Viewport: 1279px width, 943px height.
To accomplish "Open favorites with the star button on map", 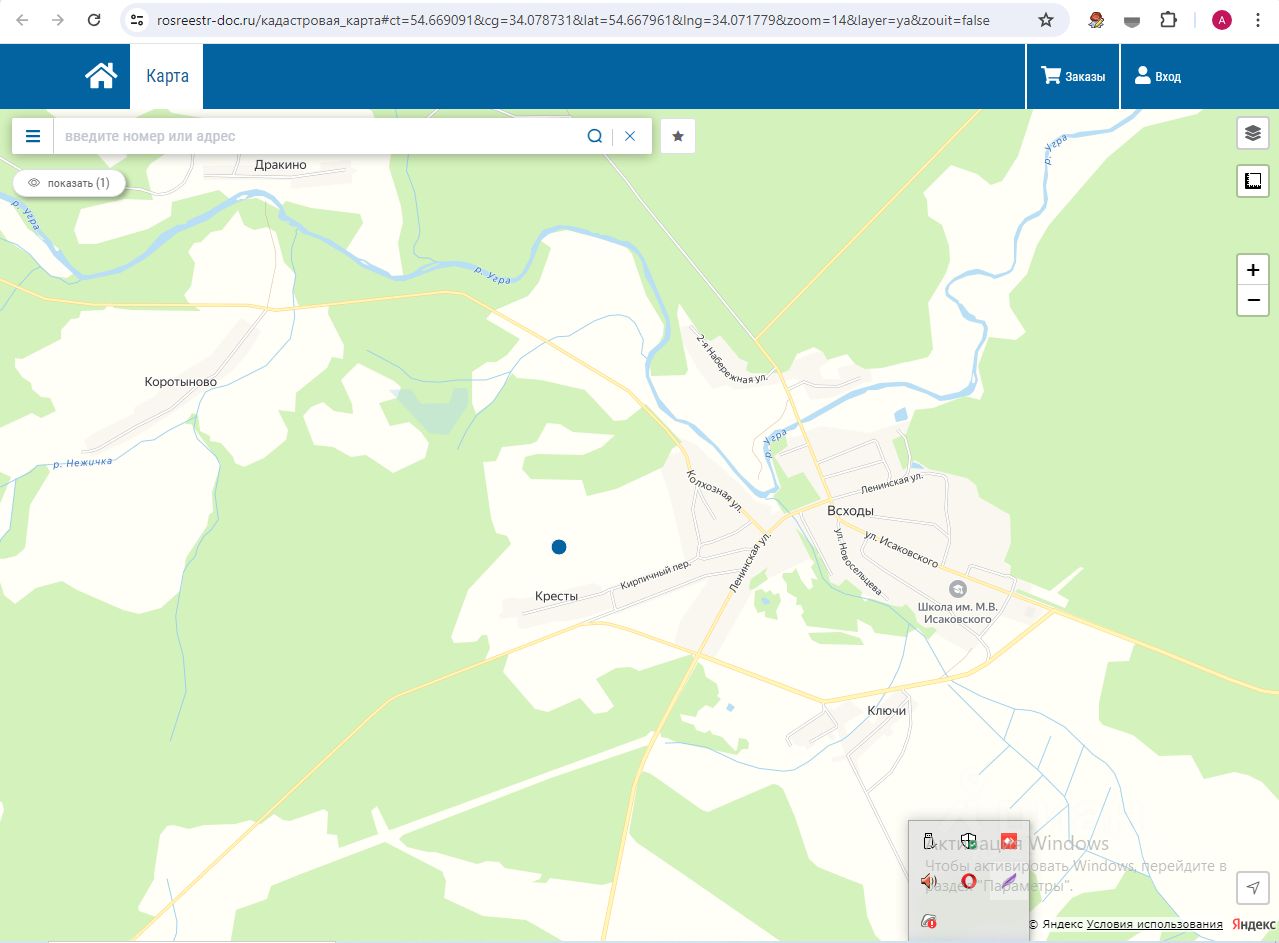I will coord(678,136).
